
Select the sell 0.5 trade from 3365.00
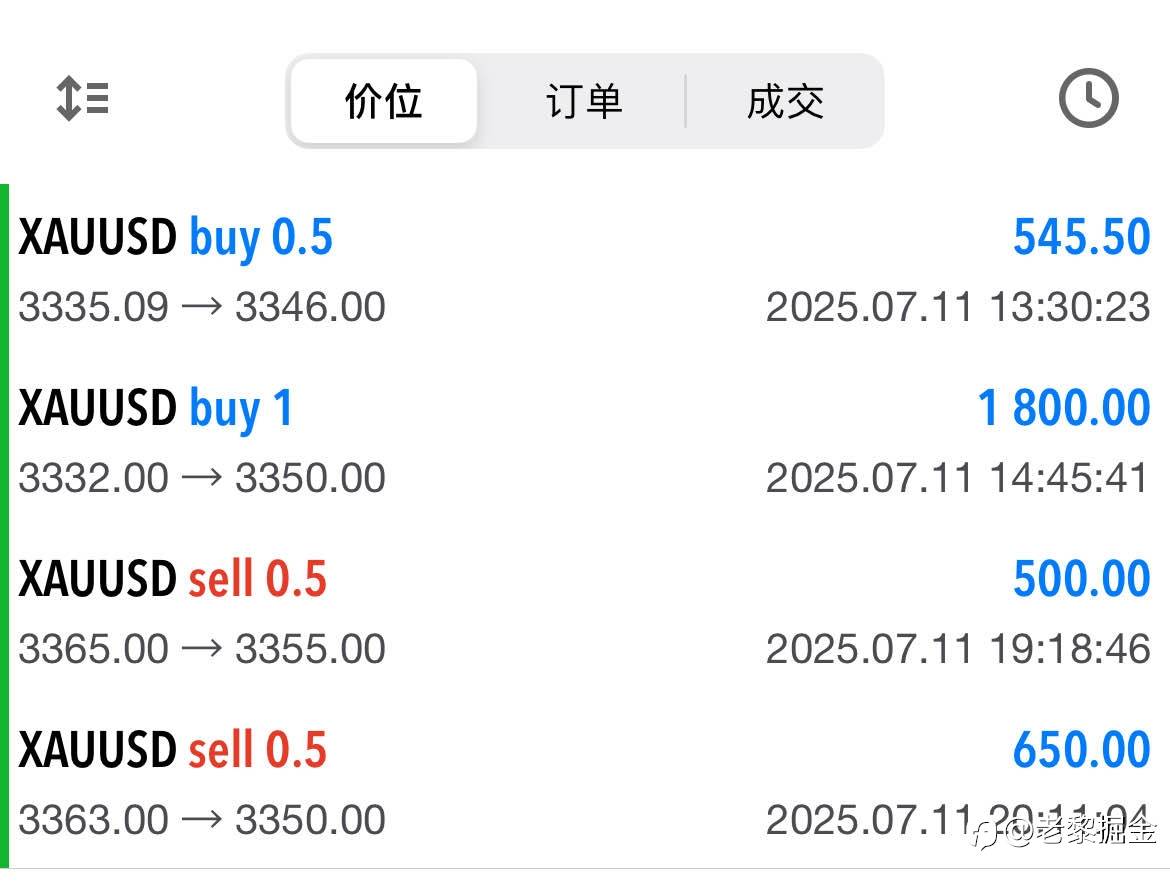(x=585, y=612)
